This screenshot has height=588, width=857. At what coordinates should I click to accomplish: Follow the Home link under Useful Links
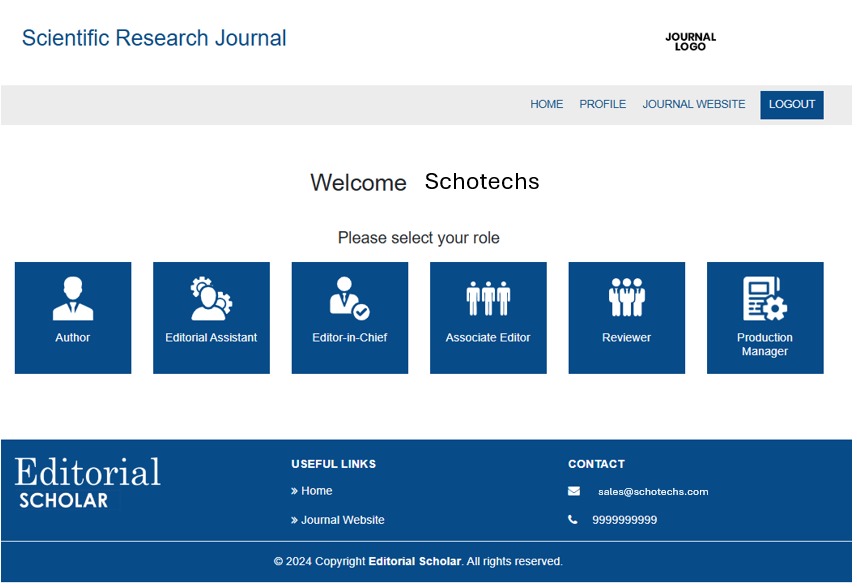316,491
